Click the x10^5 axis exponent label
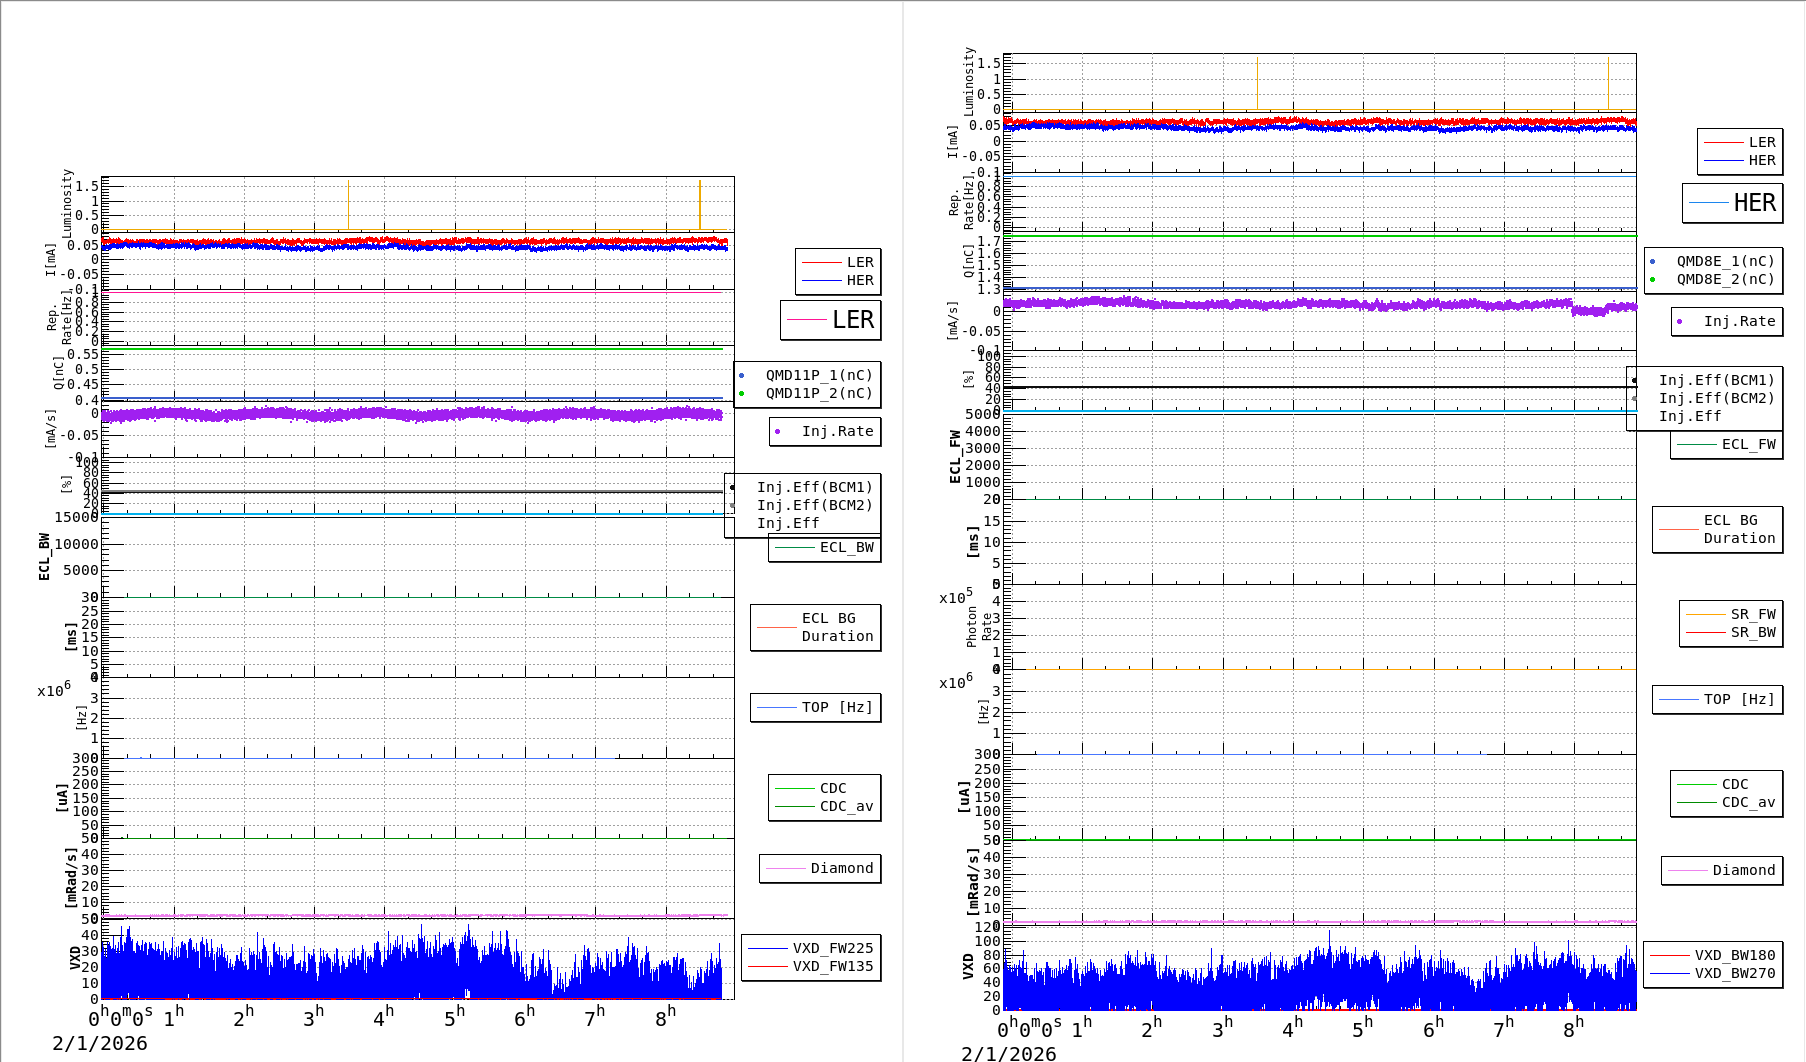The height and width of the screenshot is (1062, 1806). coord(955,597)
